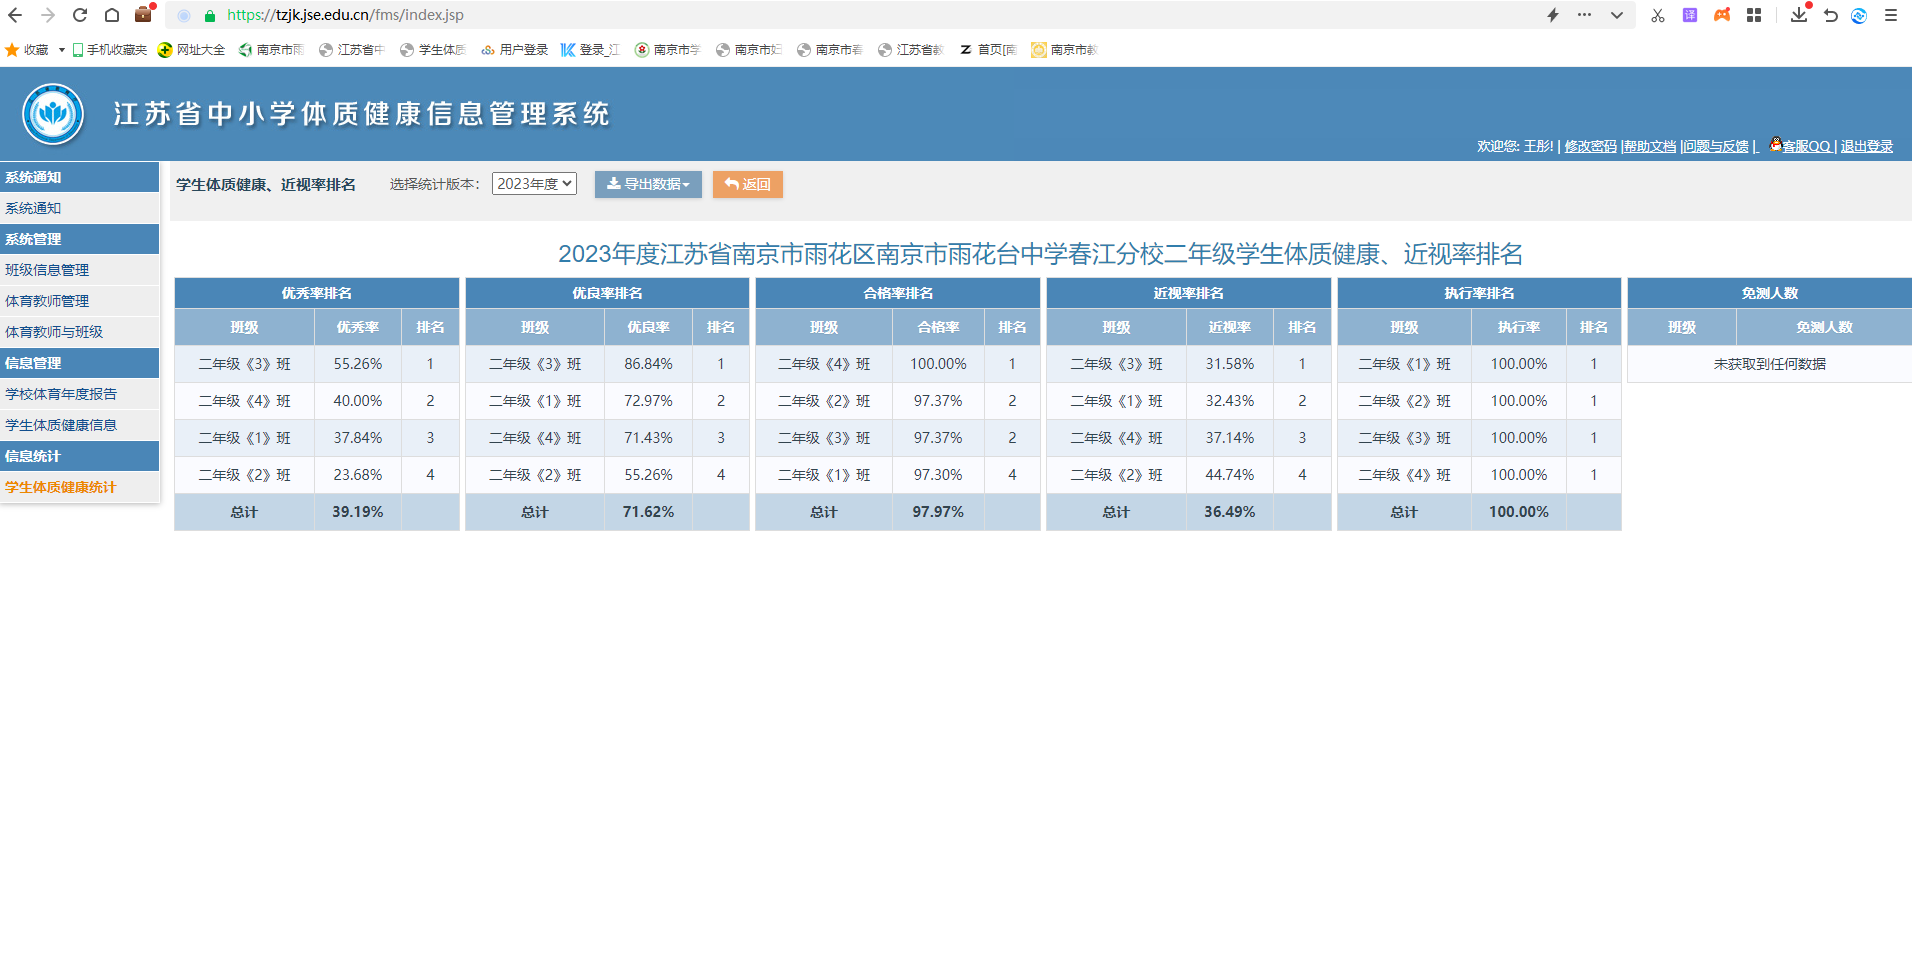Click the blue circular sync icon

1859,15
